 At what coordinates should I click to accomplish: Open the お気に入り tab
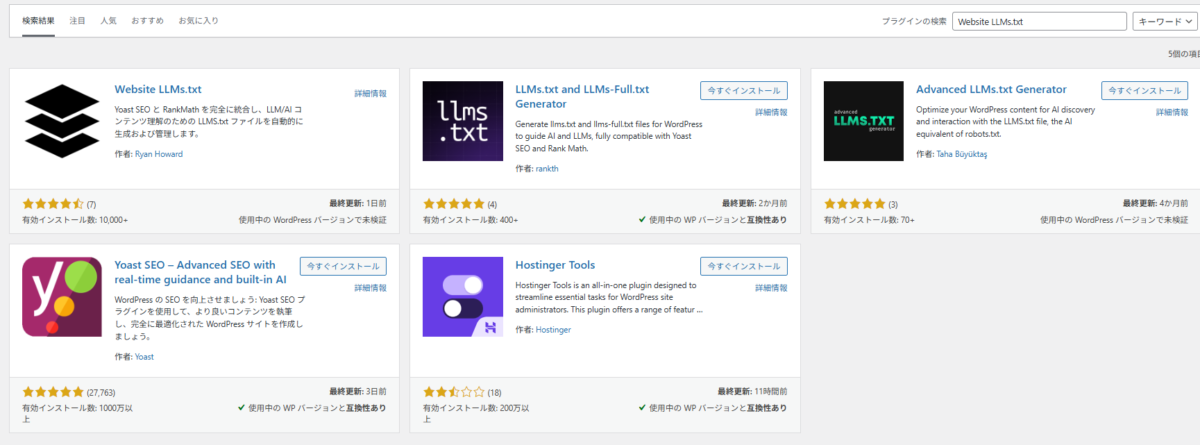click(x=198, y=20)
